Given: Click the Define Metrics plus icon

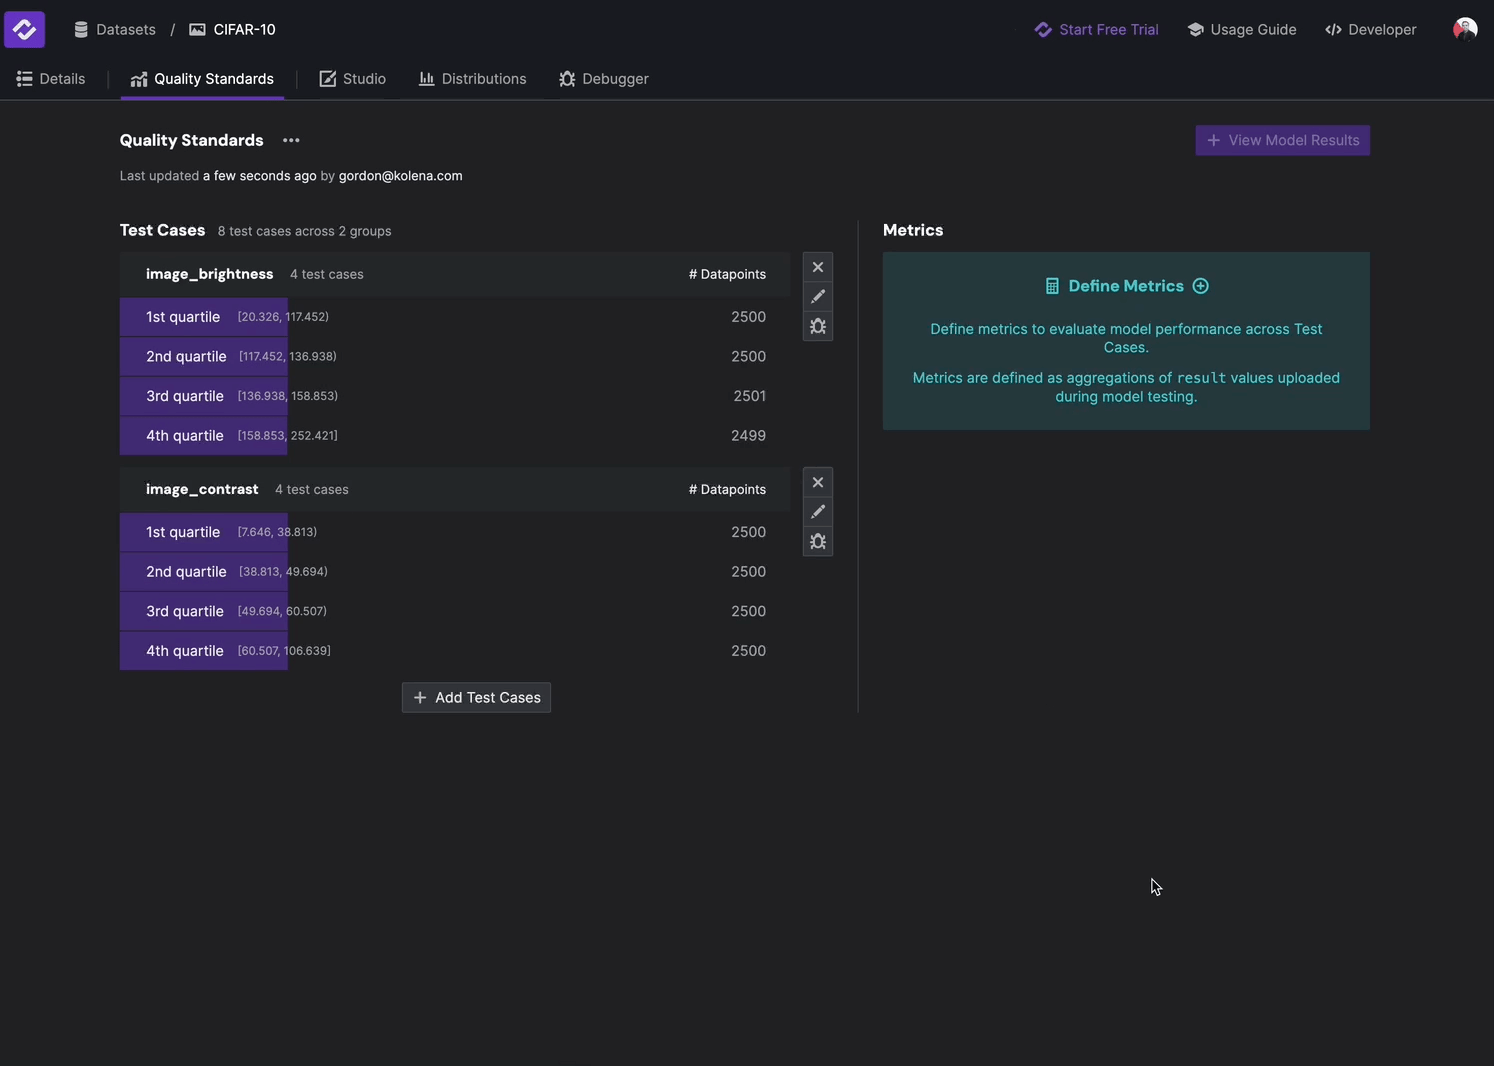Looking at the screenshot, I should tap(1201, 286).
